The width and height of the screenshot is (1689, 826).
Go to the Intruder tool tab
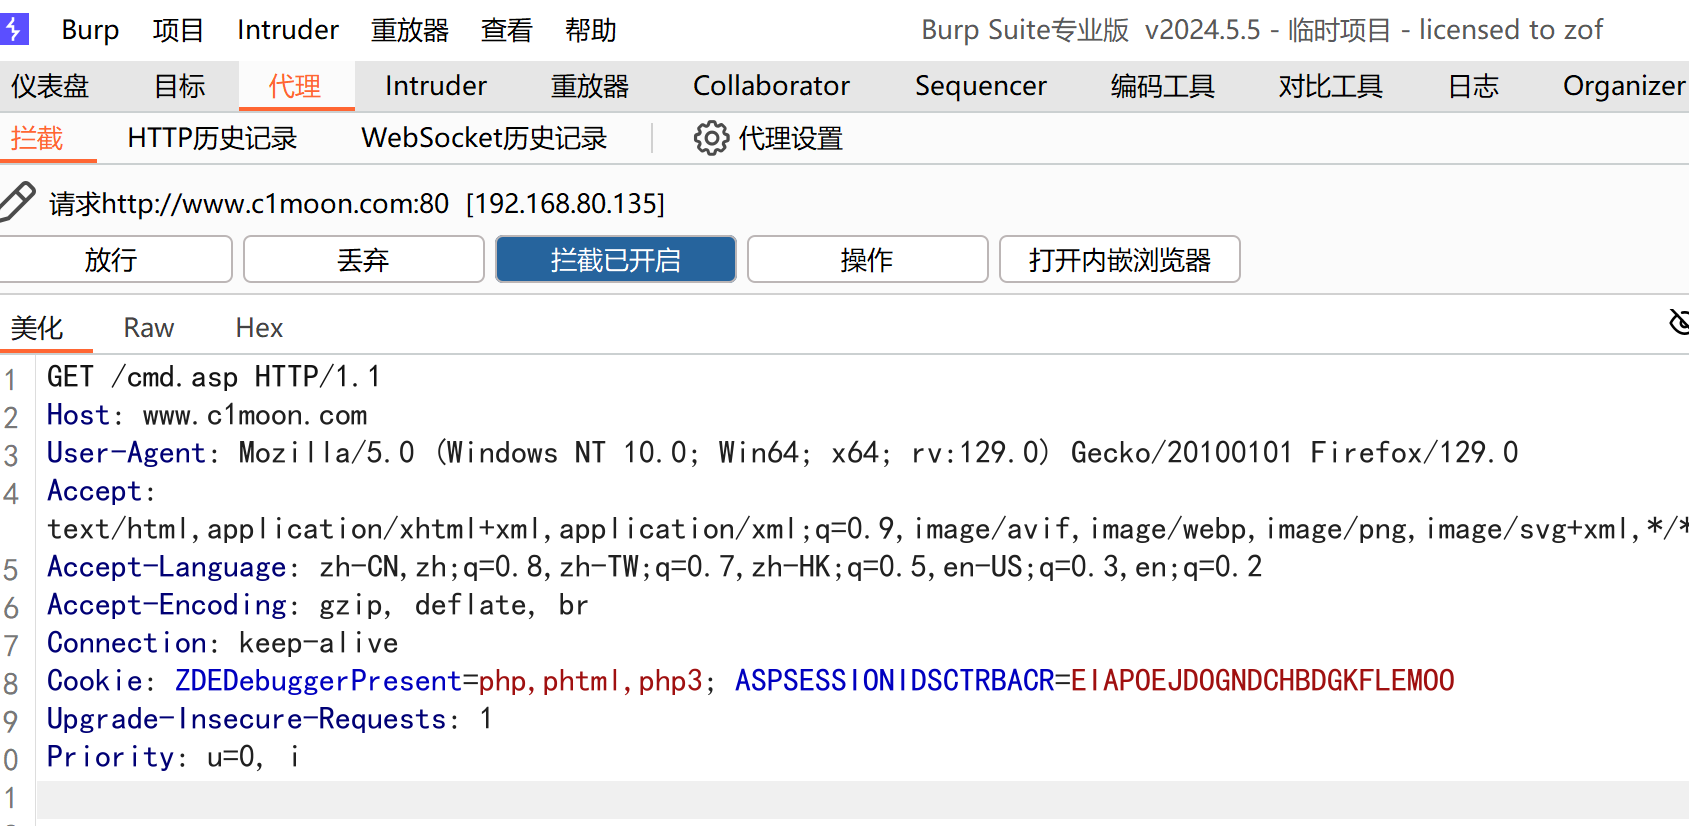point(436,86)
